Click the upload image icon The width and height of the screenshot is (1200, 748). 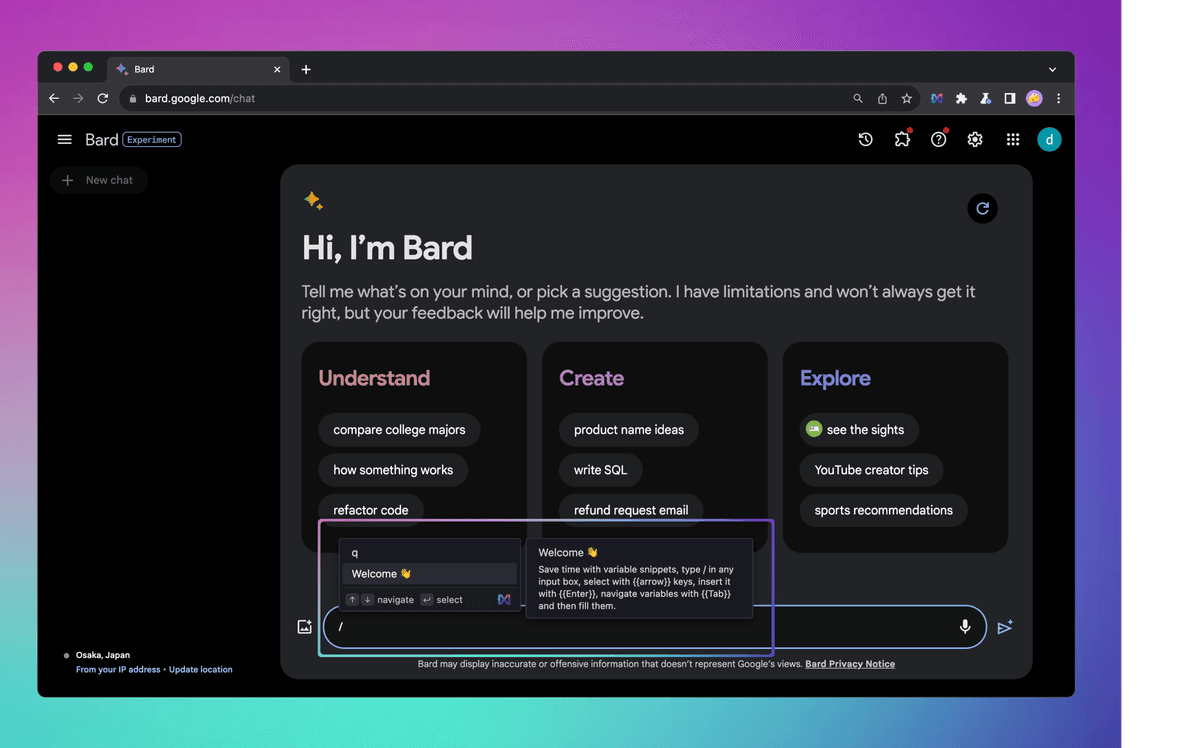pos(305,627)
